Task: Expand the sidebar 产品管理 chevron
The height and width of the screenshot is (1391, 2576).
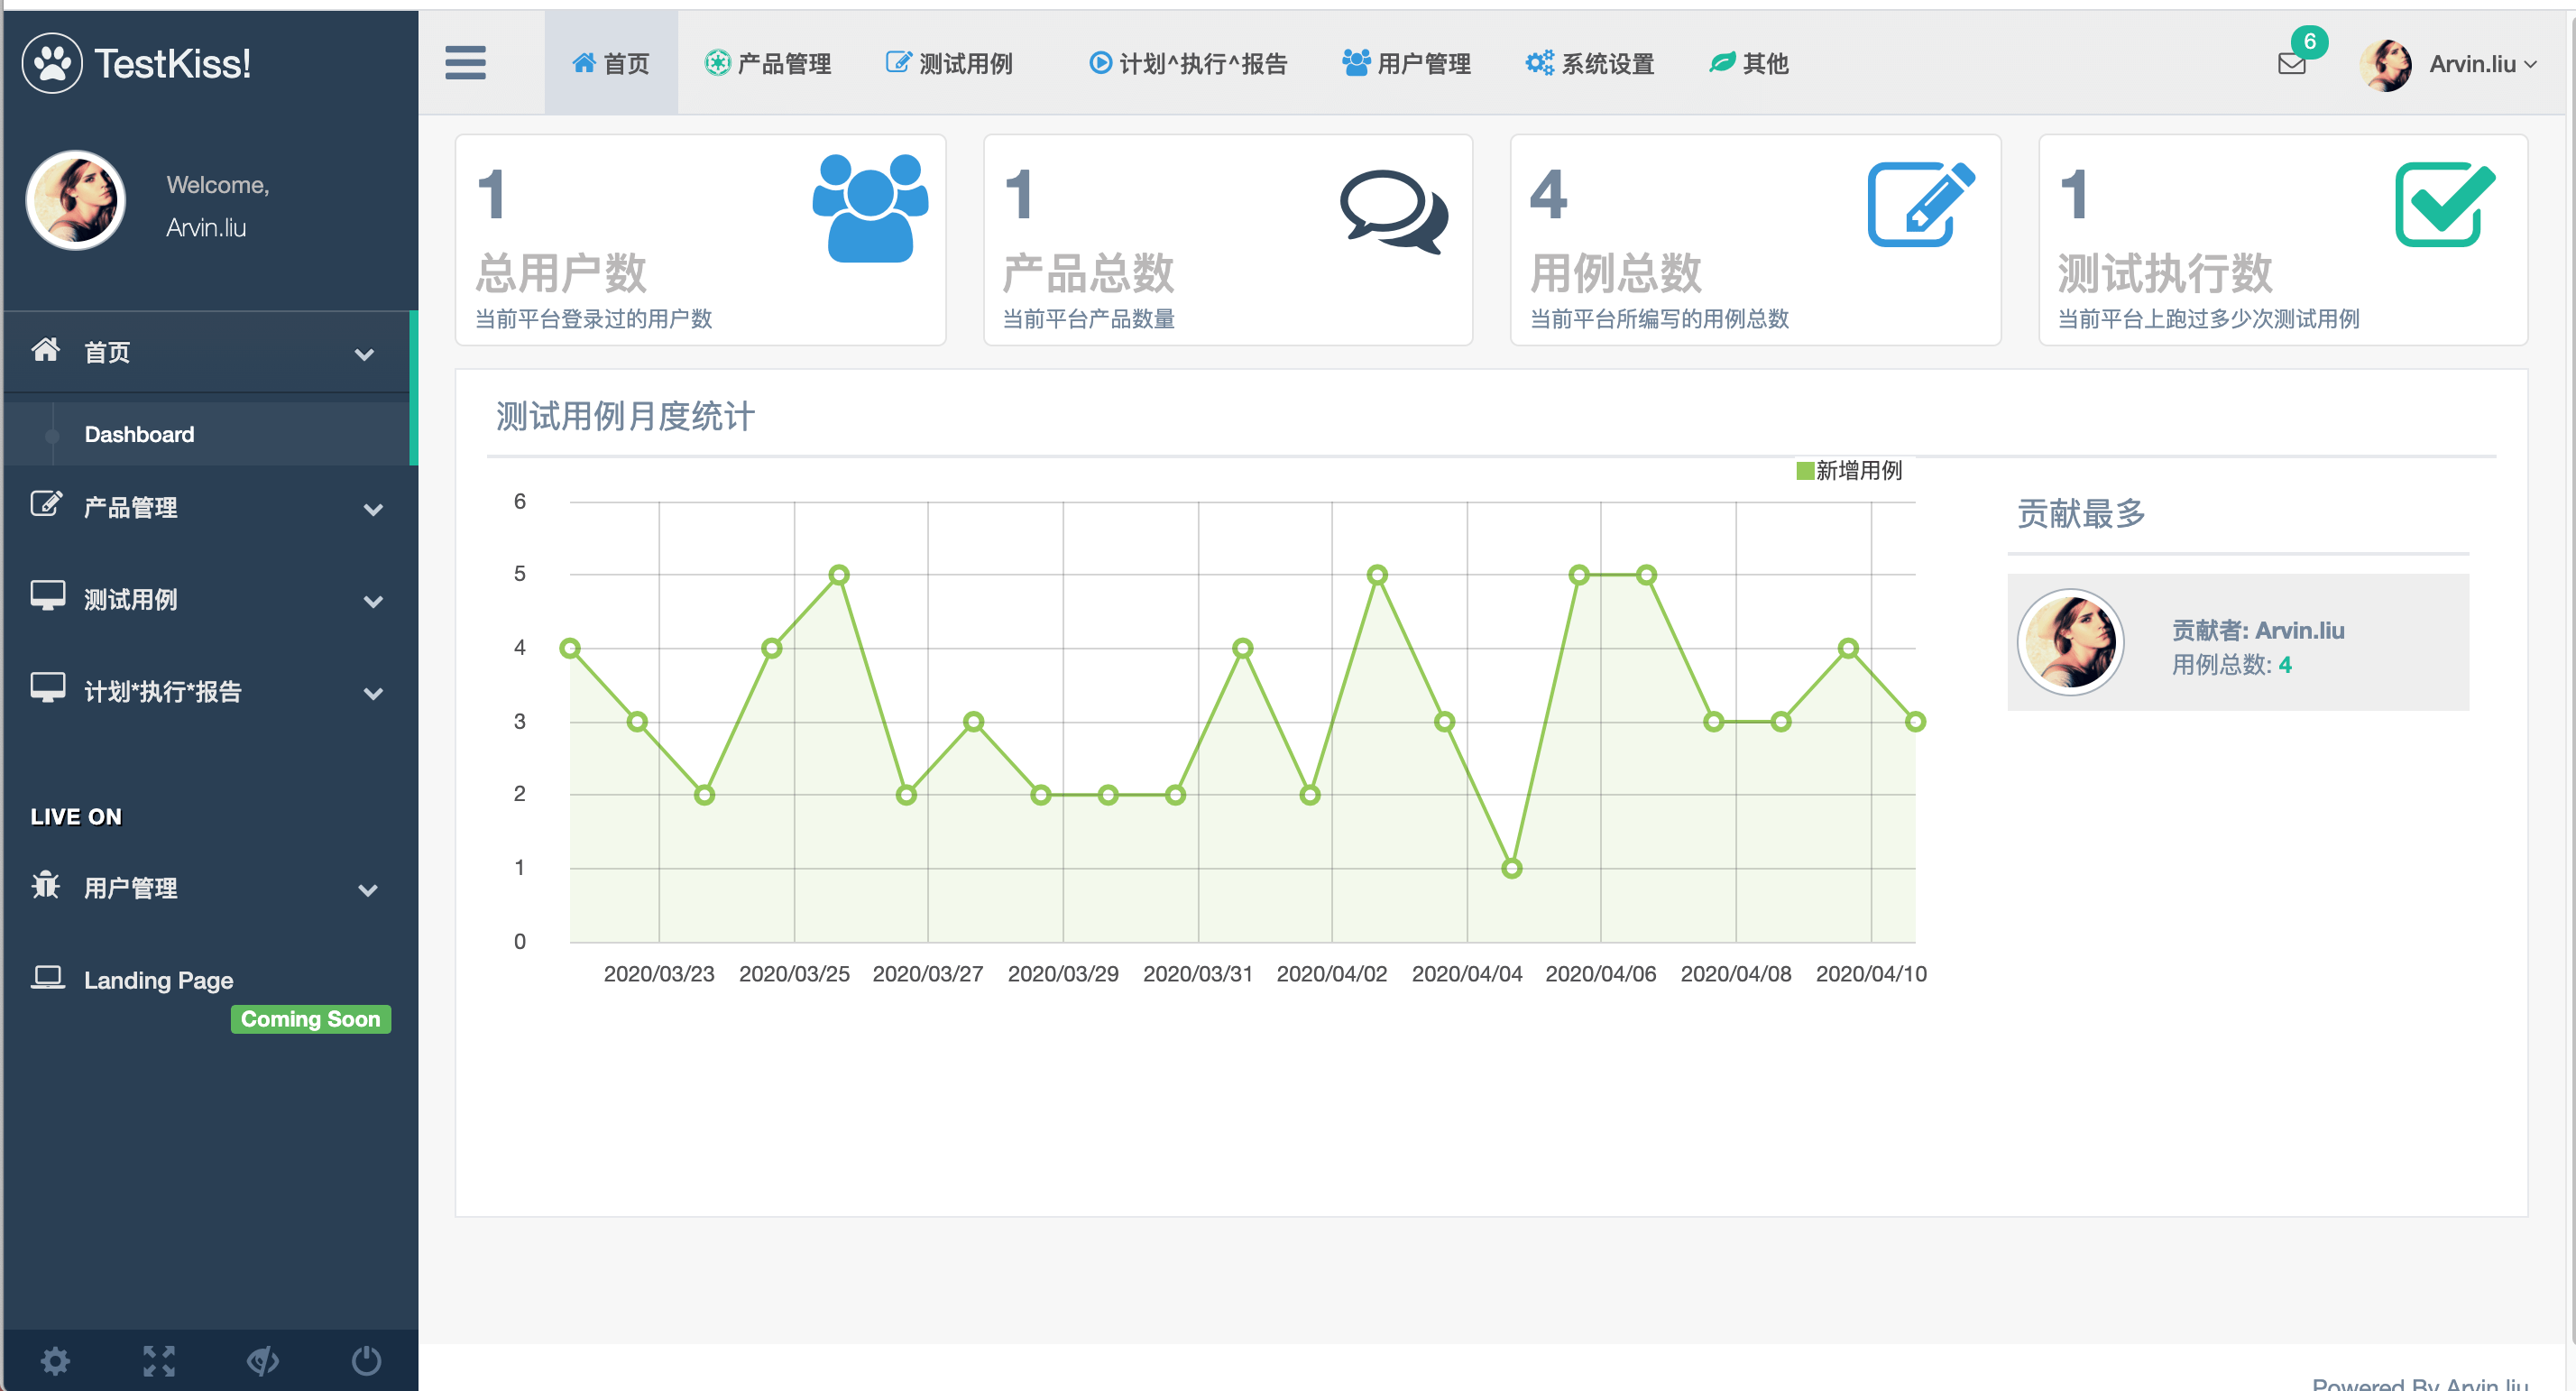Action: click(373, 510)
